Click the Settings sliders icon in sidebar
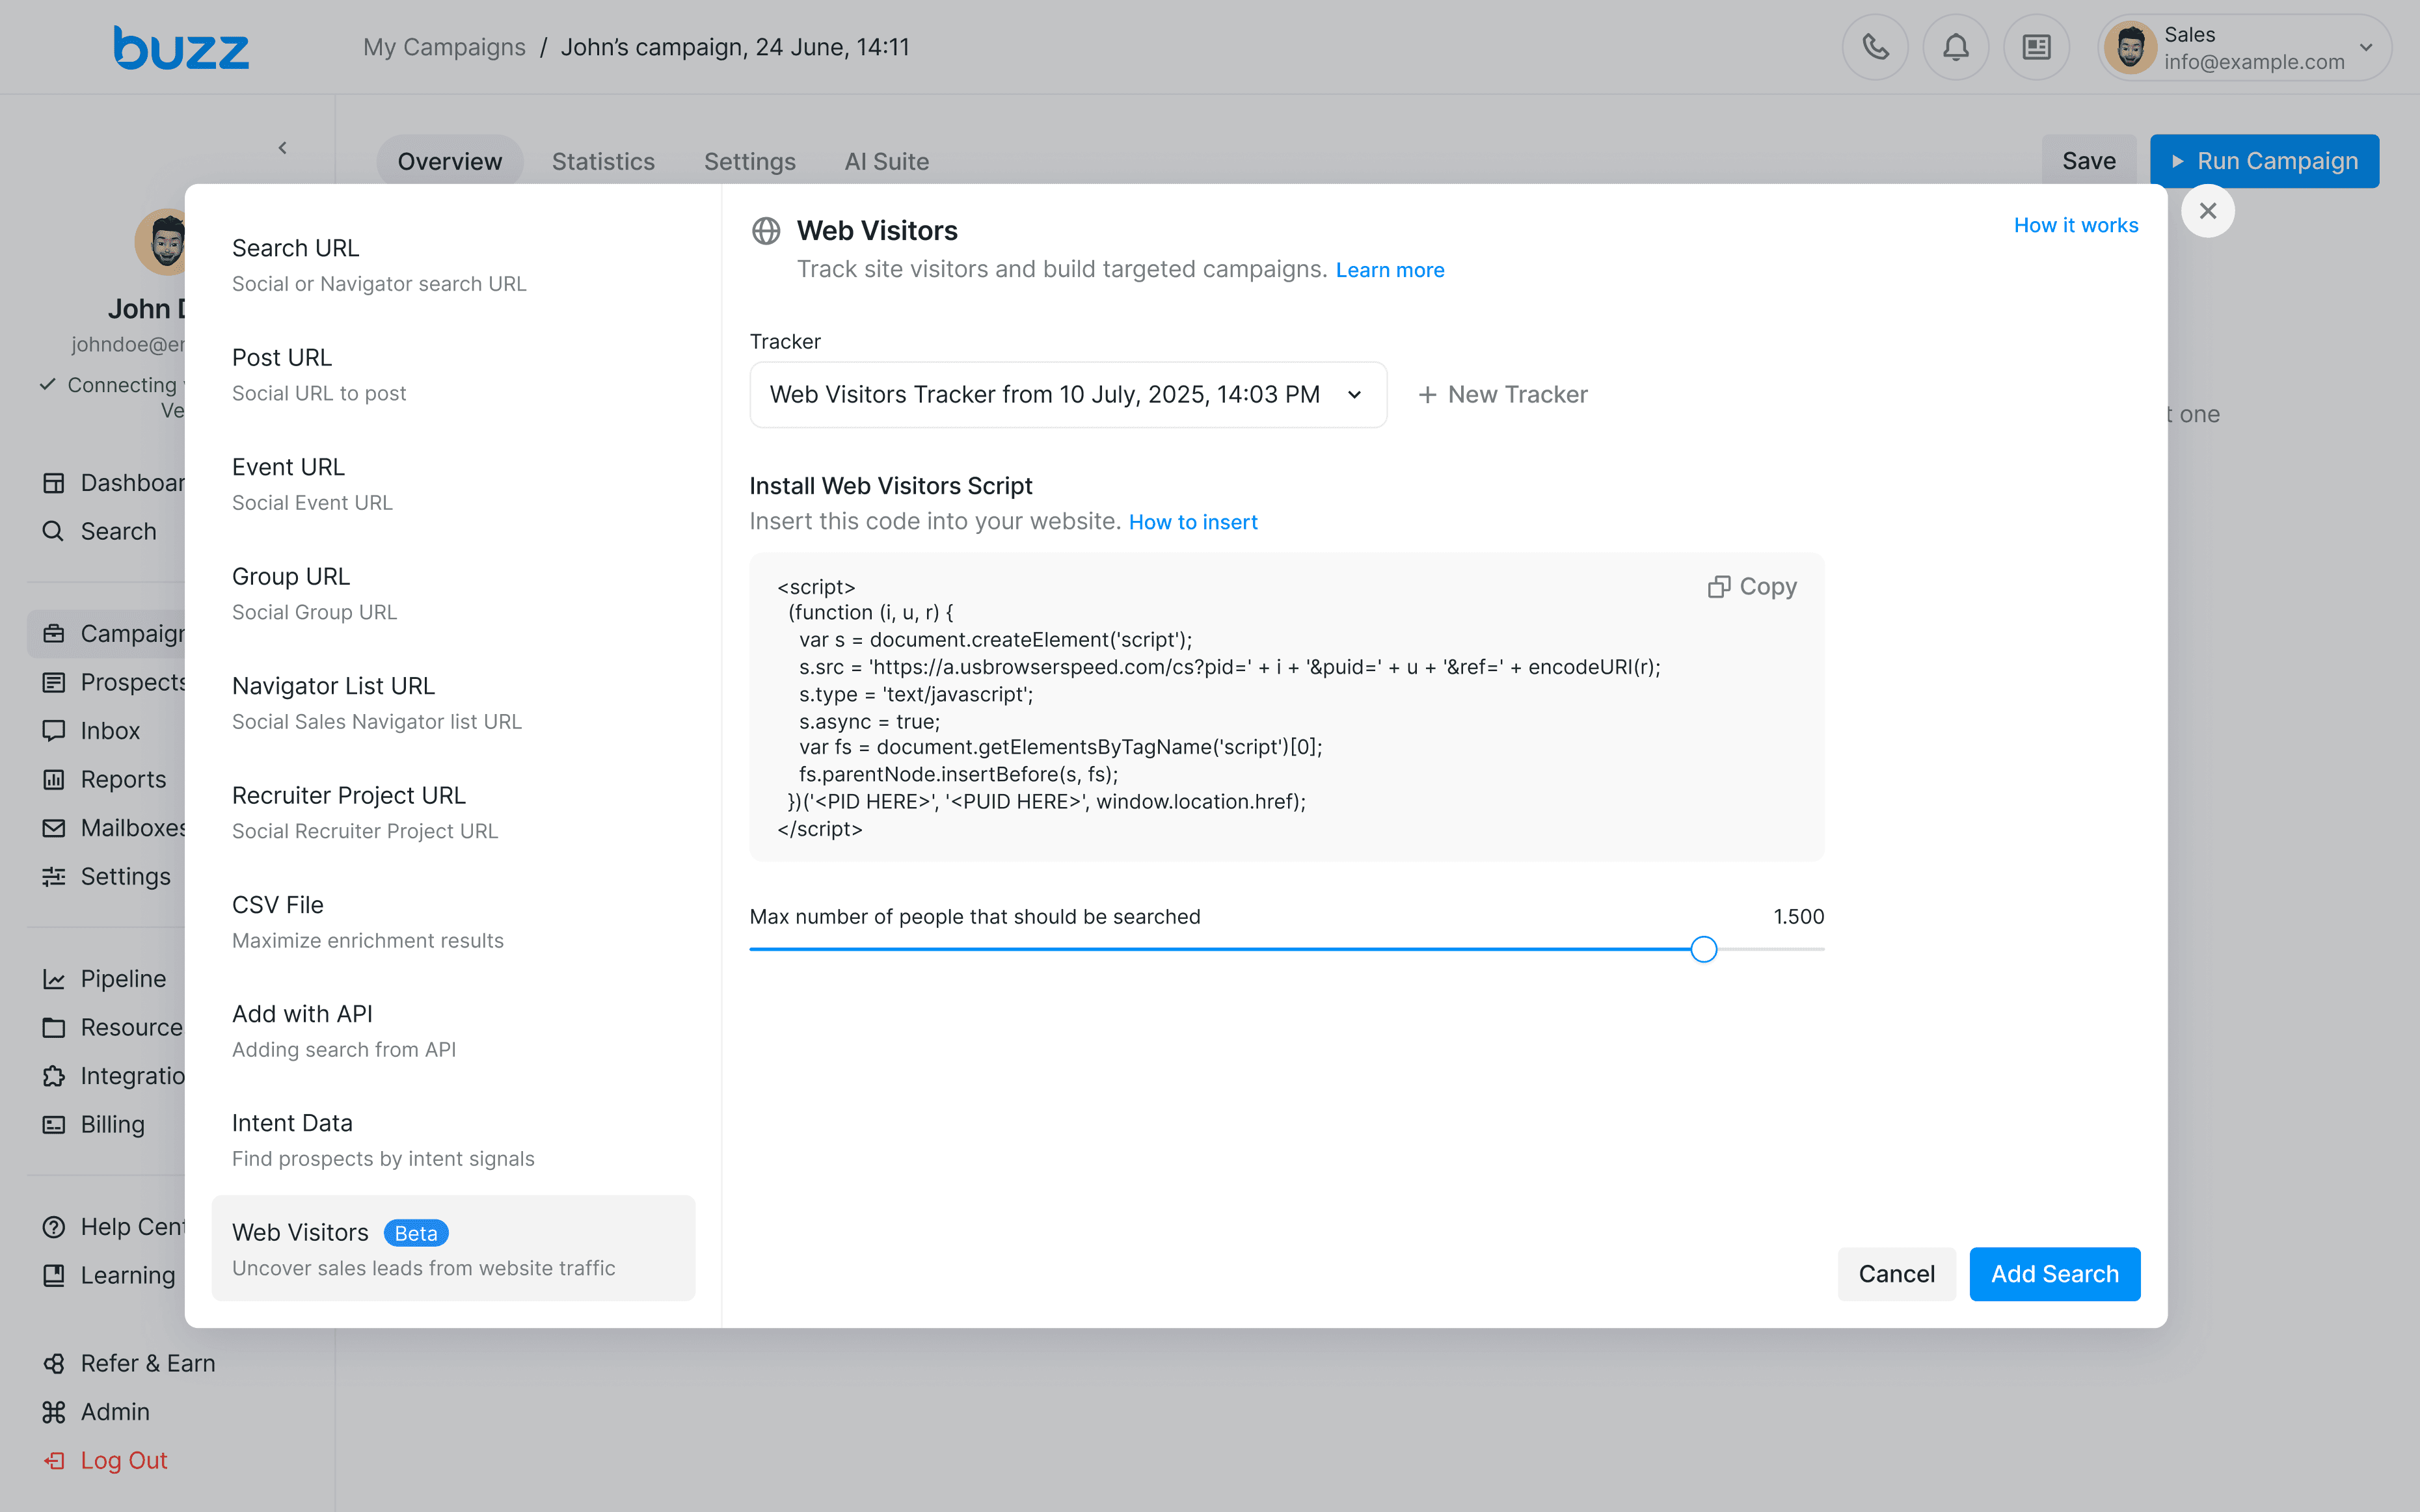 tap(54, 876)
